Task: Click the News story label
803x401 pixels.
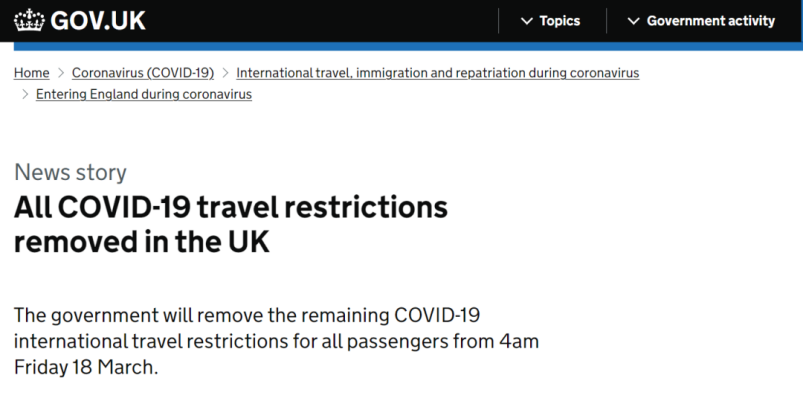Action: coord(70,173)
